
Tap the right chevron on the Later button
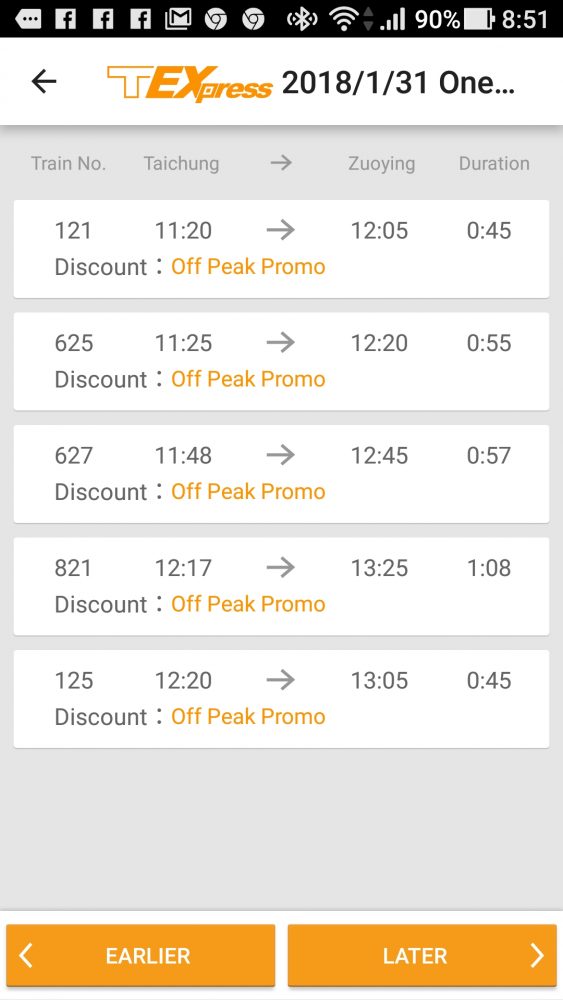tap(537, 955)
